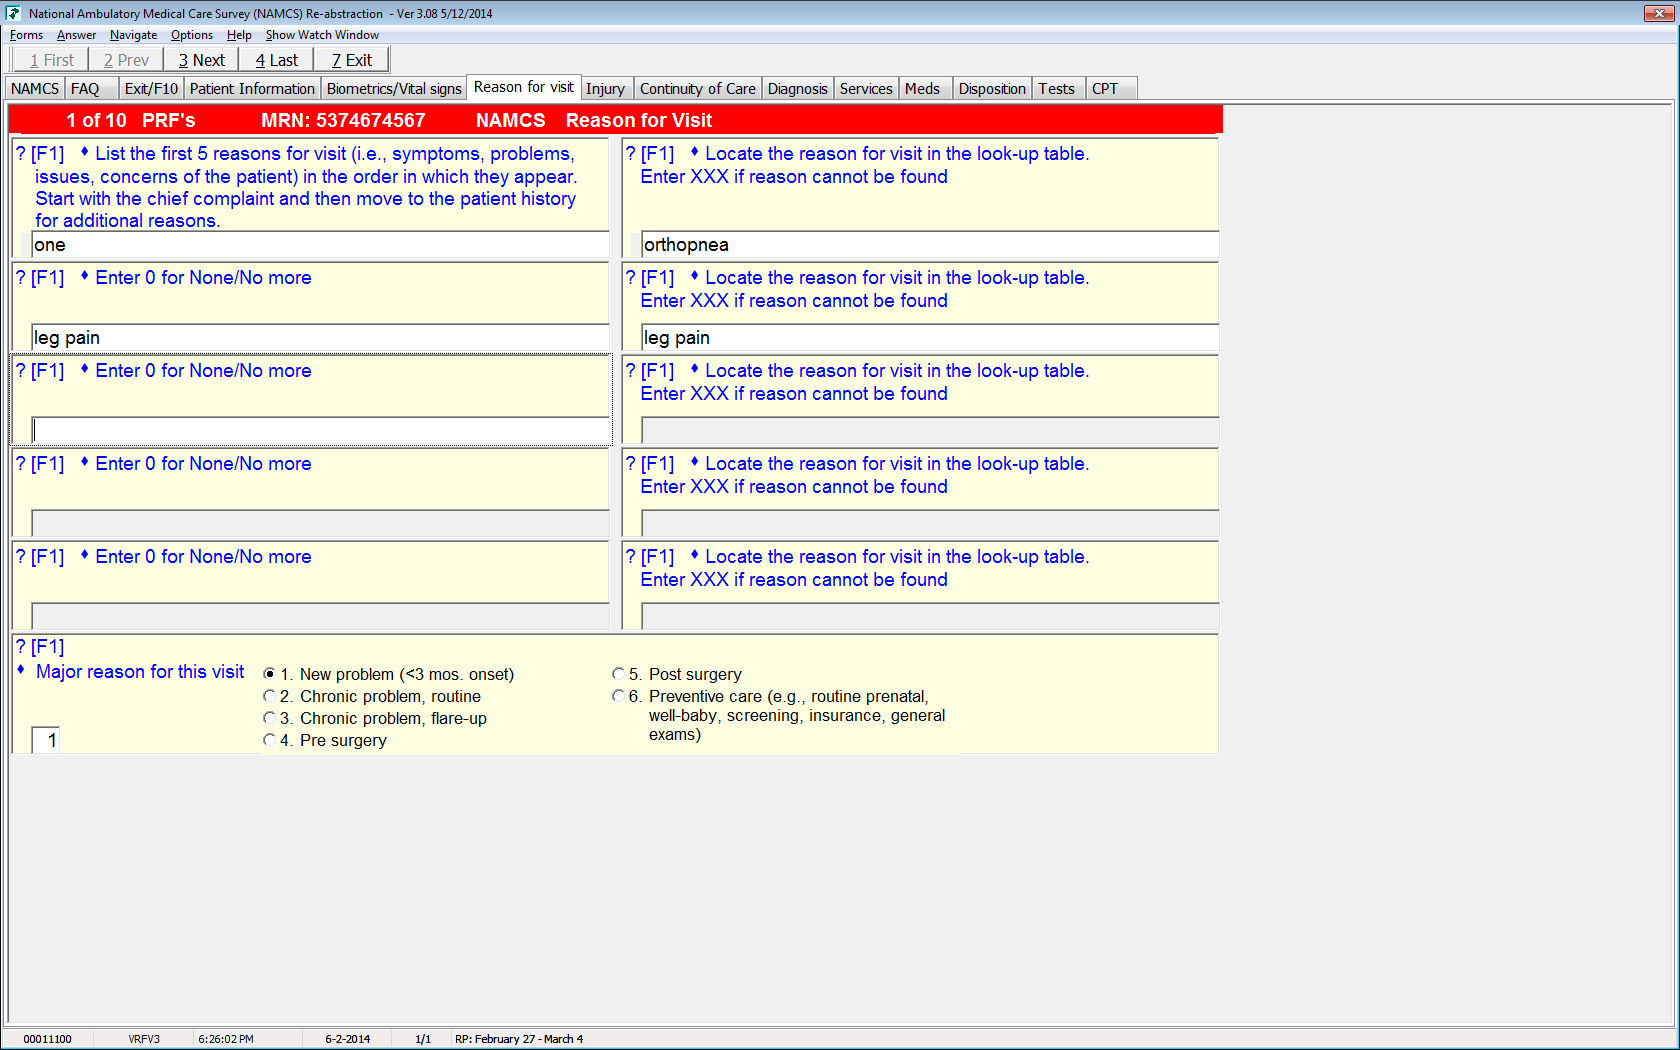Click '1 of 10 PRF's' header text

point(131,121)
